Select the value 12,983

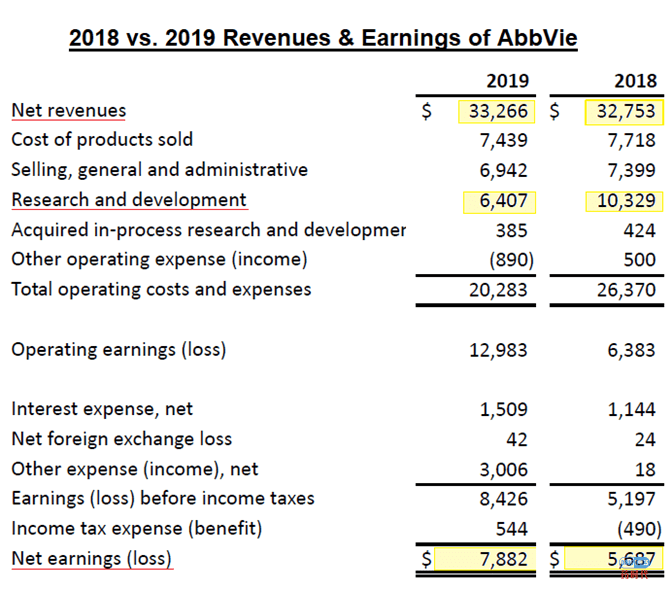(498, 350)
